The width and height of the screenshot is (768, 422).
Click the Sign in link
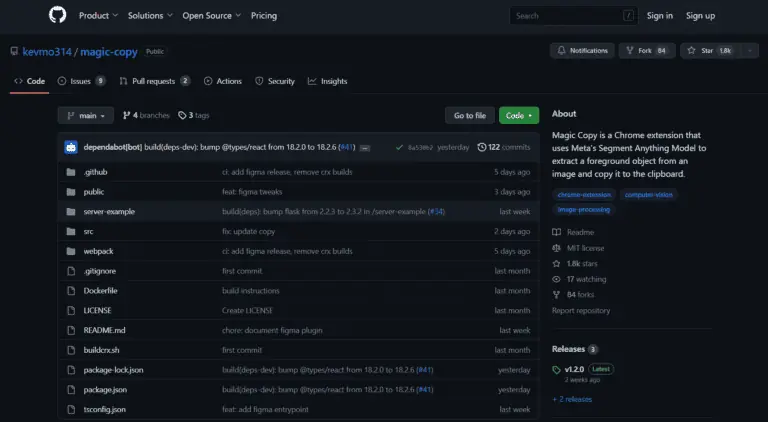click(x=659, y=16)
